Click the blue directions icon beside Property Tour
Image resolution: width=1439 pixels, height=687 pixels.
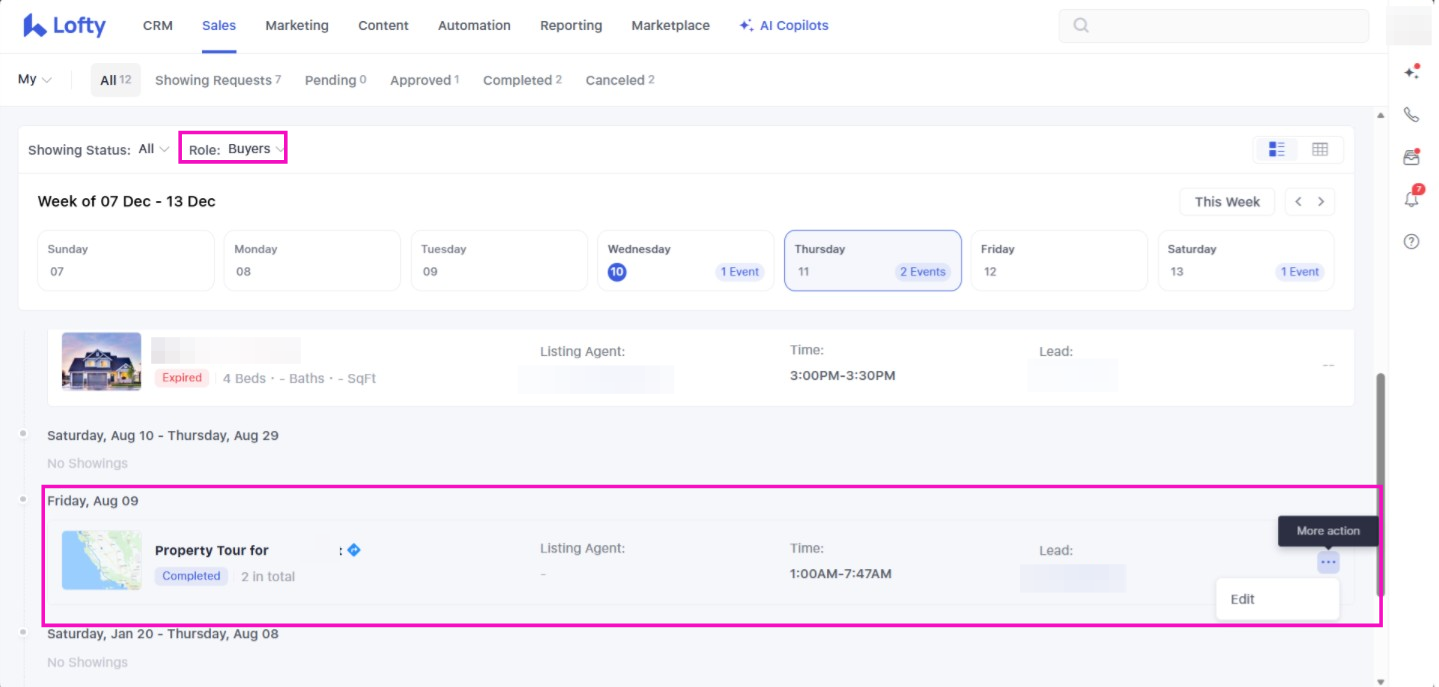click(x=353, y=550)
